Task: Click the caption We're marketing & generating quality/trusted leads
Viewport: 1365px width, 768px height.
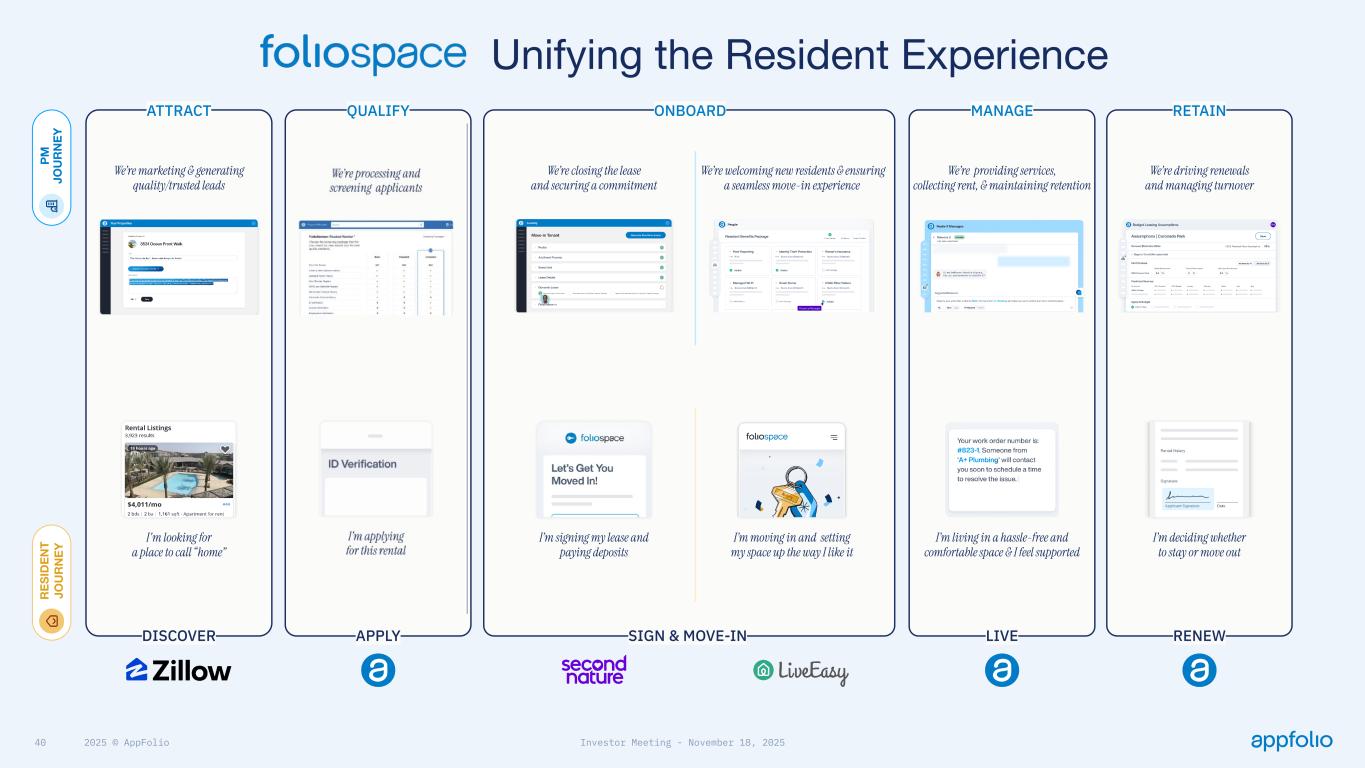Action: click(179, 178)
